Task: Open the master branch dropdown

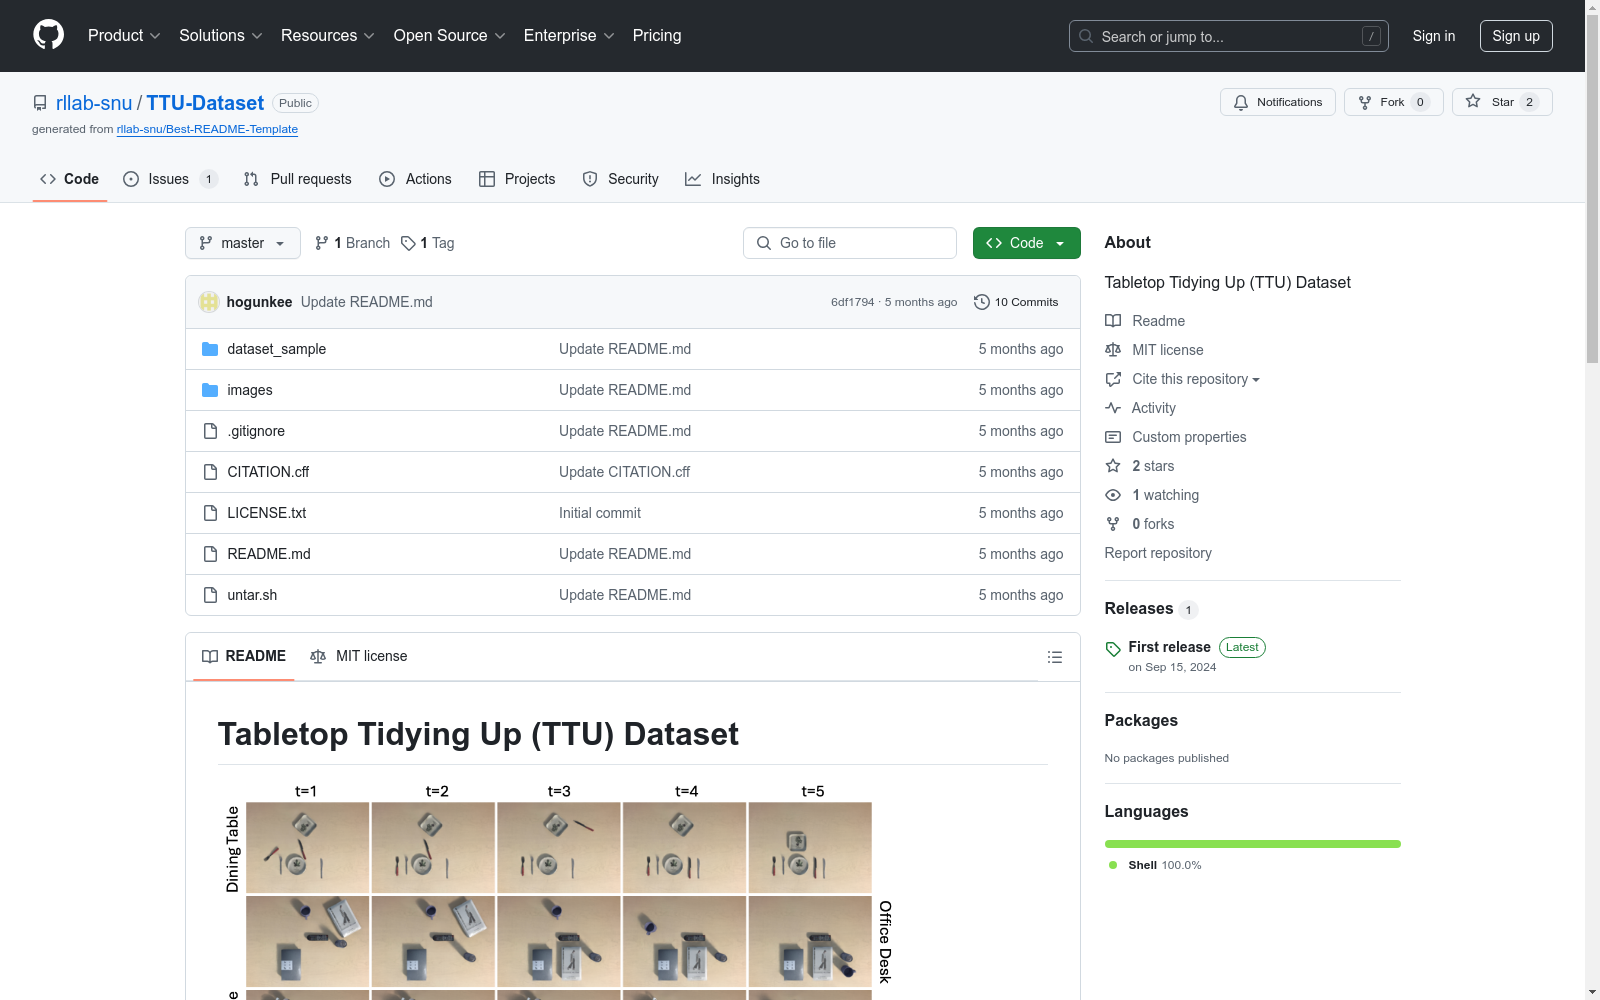Action: (243, 243)
